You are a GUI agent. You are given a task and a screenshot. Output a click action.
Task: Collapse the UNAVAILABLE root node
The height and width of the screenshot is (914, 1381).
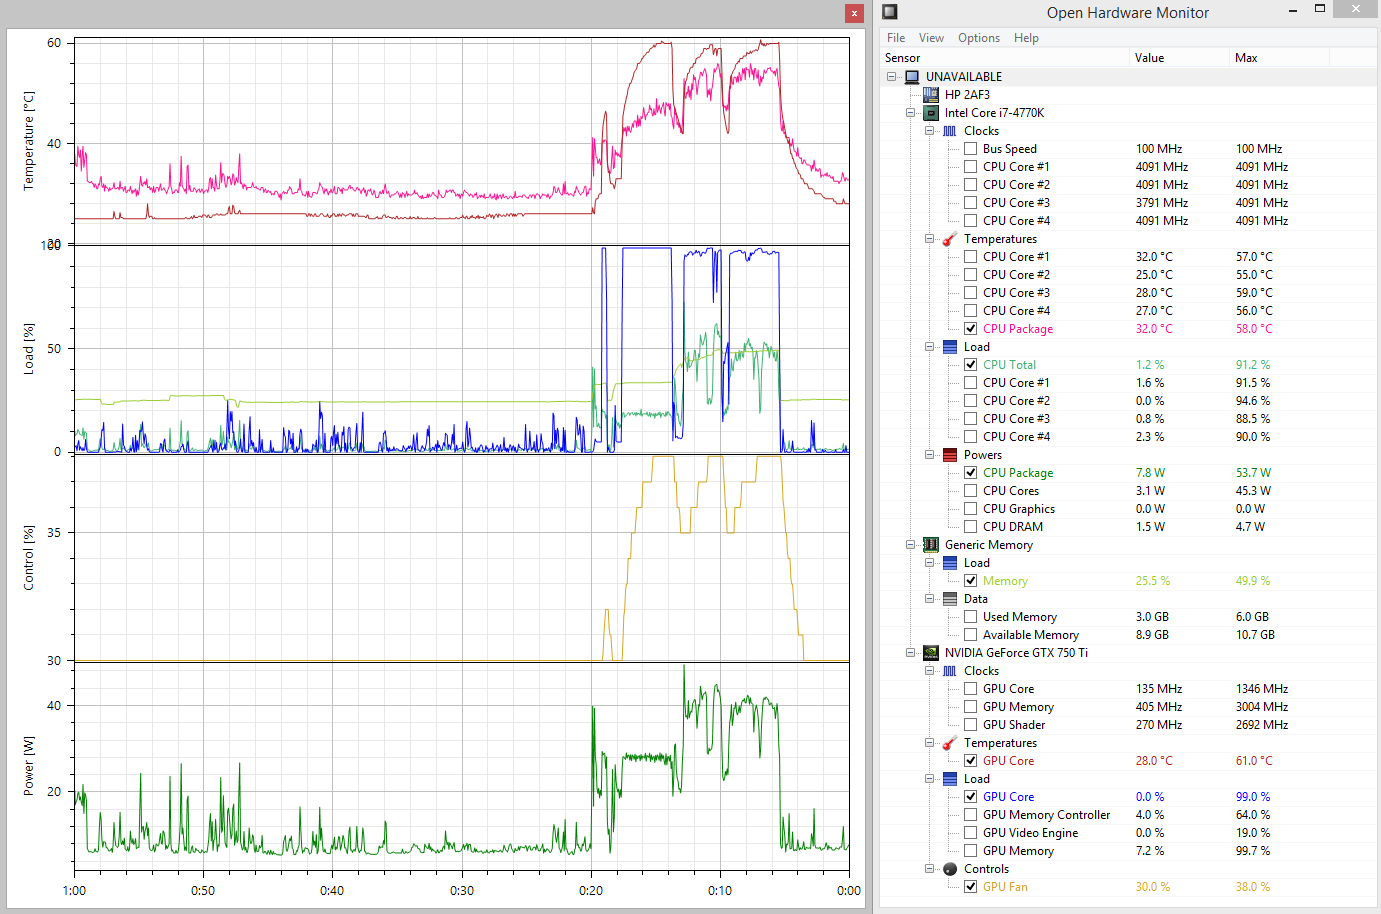[891, 76]
